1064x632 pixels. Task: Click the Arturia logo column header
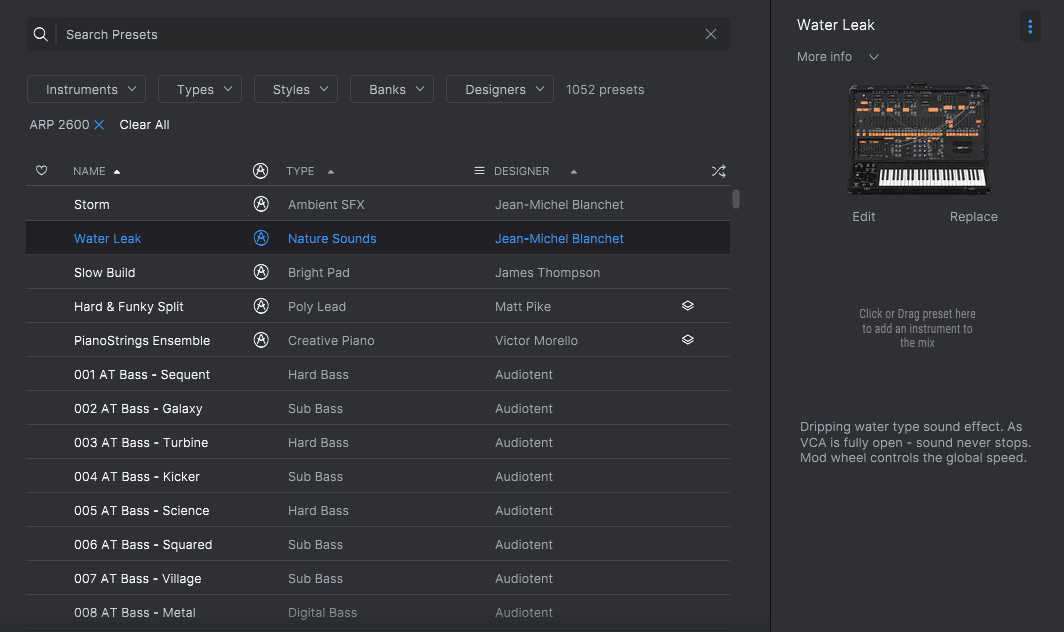pos(261,171)
